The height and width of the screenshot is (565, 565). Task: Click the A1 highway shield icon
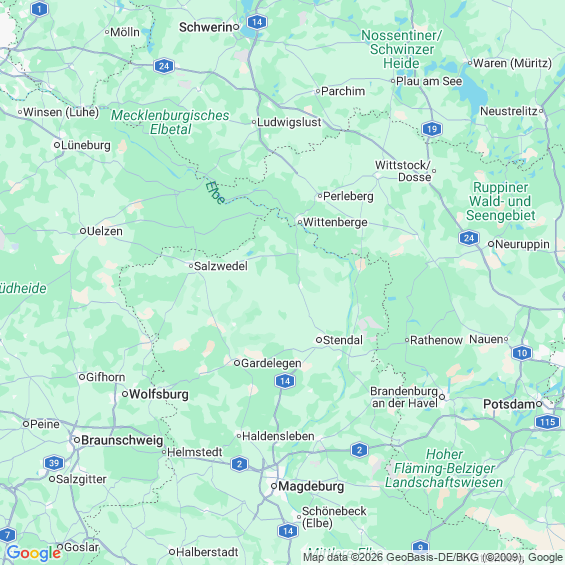(40, 9)
